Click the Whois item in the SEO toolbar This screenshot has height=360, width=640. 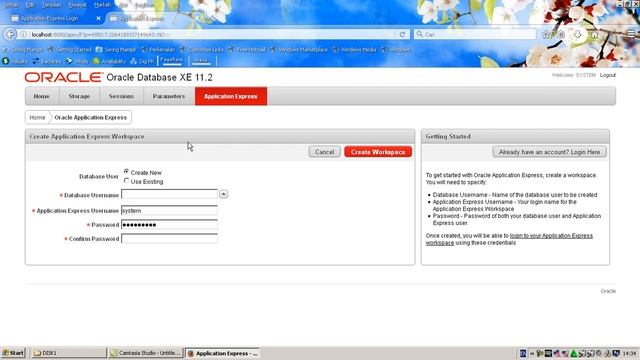(77, 61)
